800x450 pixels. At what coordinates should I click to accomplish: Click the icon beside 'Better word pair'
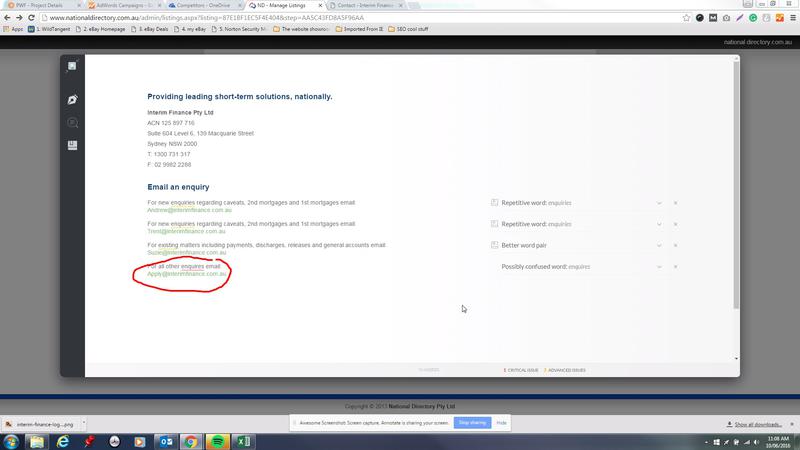point(494,245)
